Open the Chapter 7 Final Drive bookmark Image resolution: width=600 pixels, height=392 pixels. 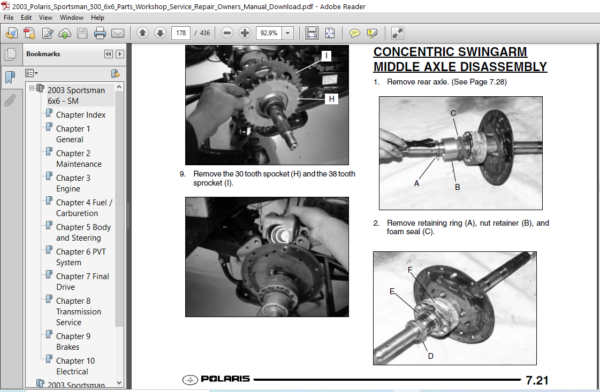pos(82,281)
